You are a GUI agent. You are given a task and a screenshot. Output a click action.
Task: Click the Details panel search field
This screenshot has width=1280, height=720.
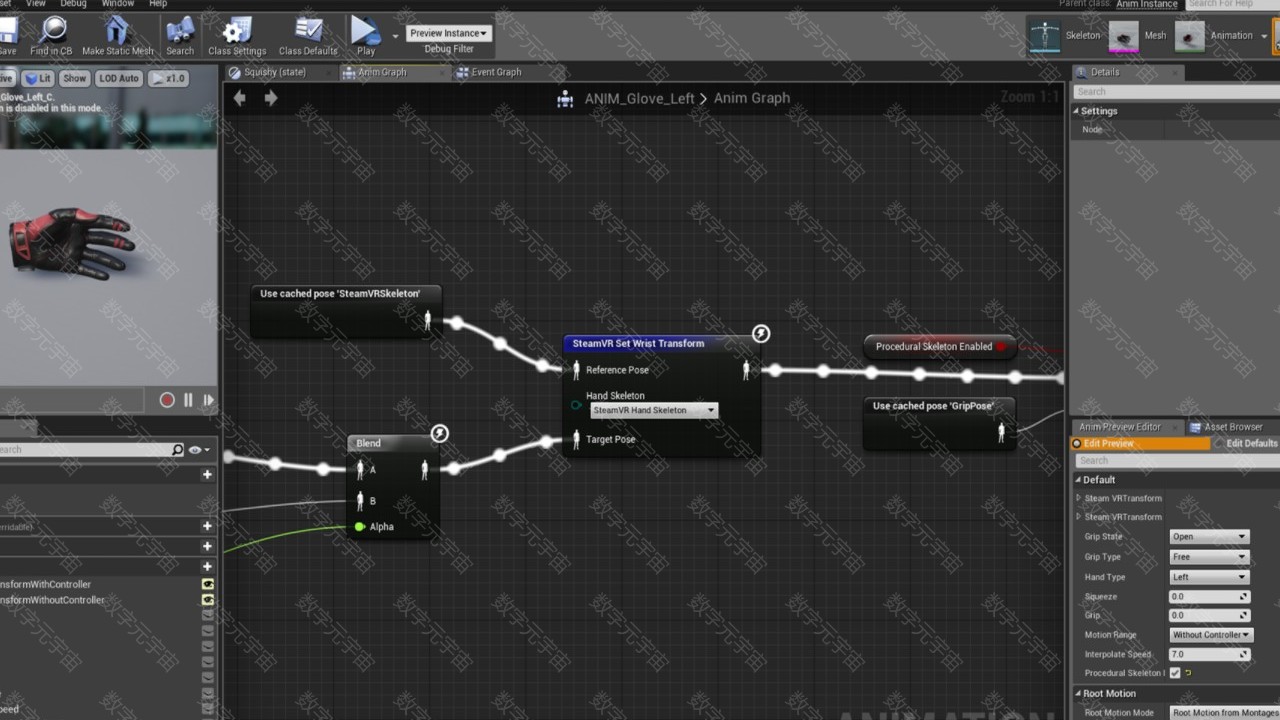(1175, 91)
